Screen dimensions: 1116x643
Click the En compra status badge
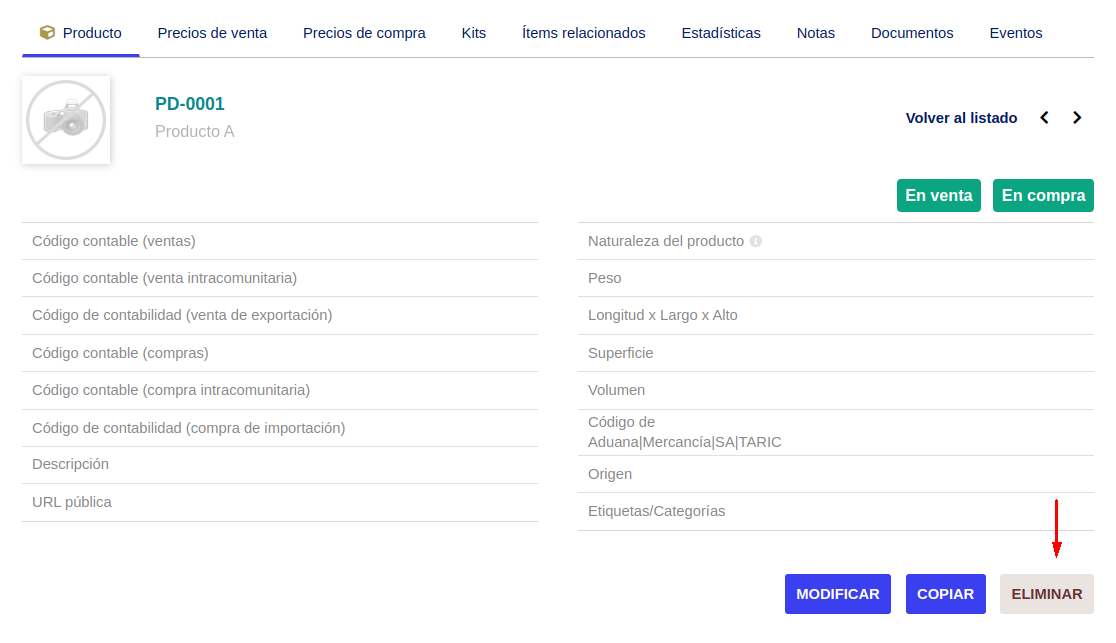pos(1043,195)
